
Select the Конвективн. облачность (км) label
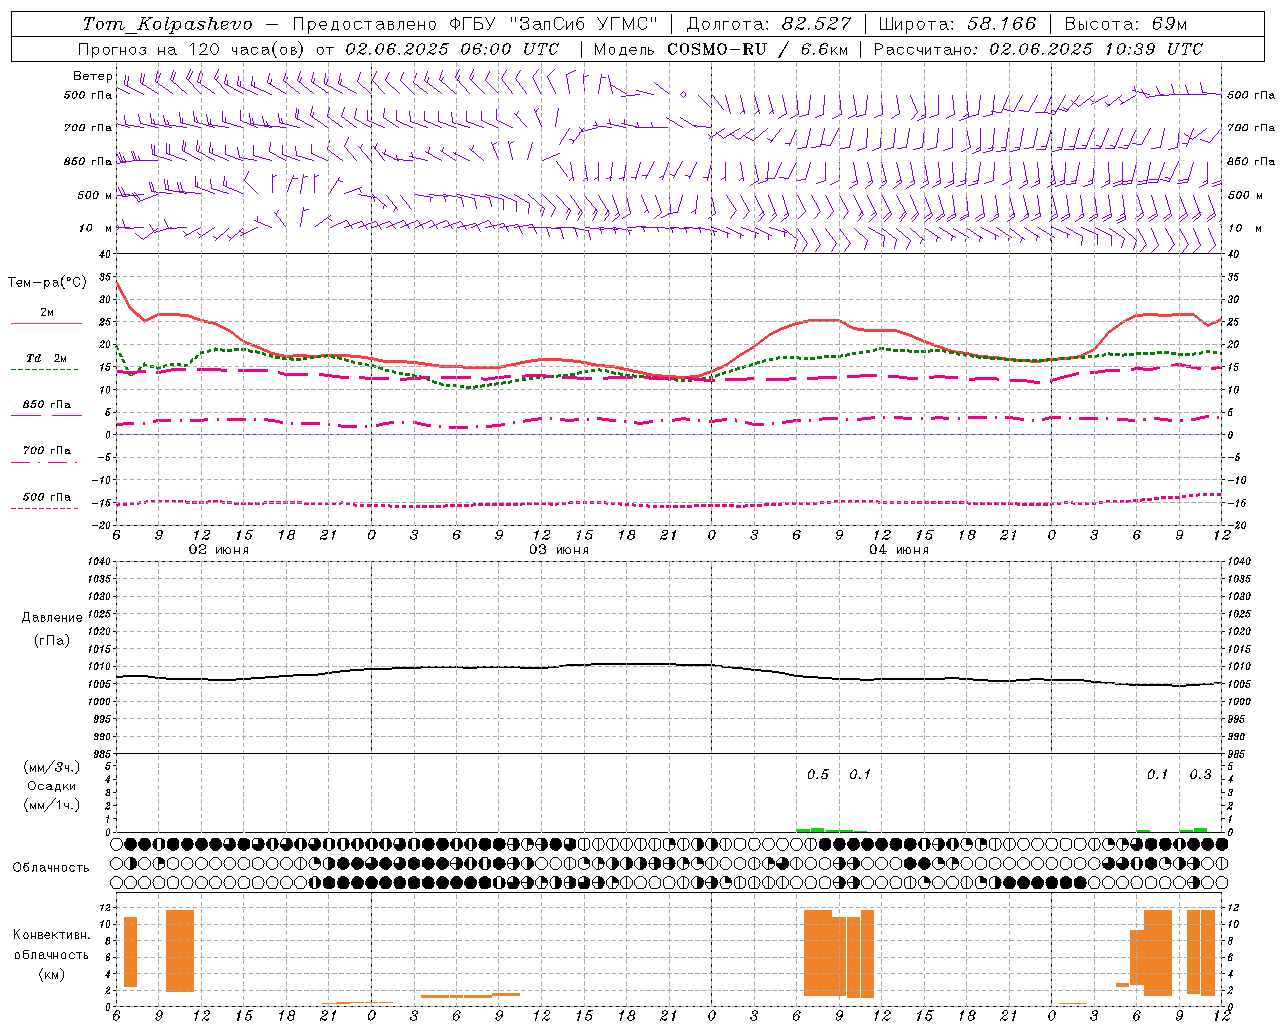point(51,954)
